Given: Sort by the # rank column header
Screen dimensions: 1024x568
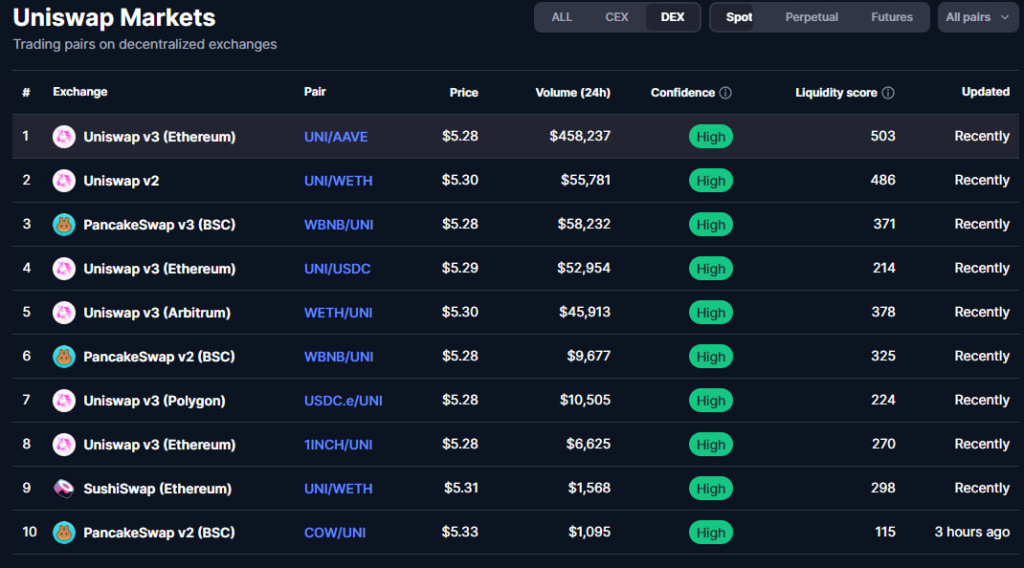Looking at the screenshot, I should [26, 93].
